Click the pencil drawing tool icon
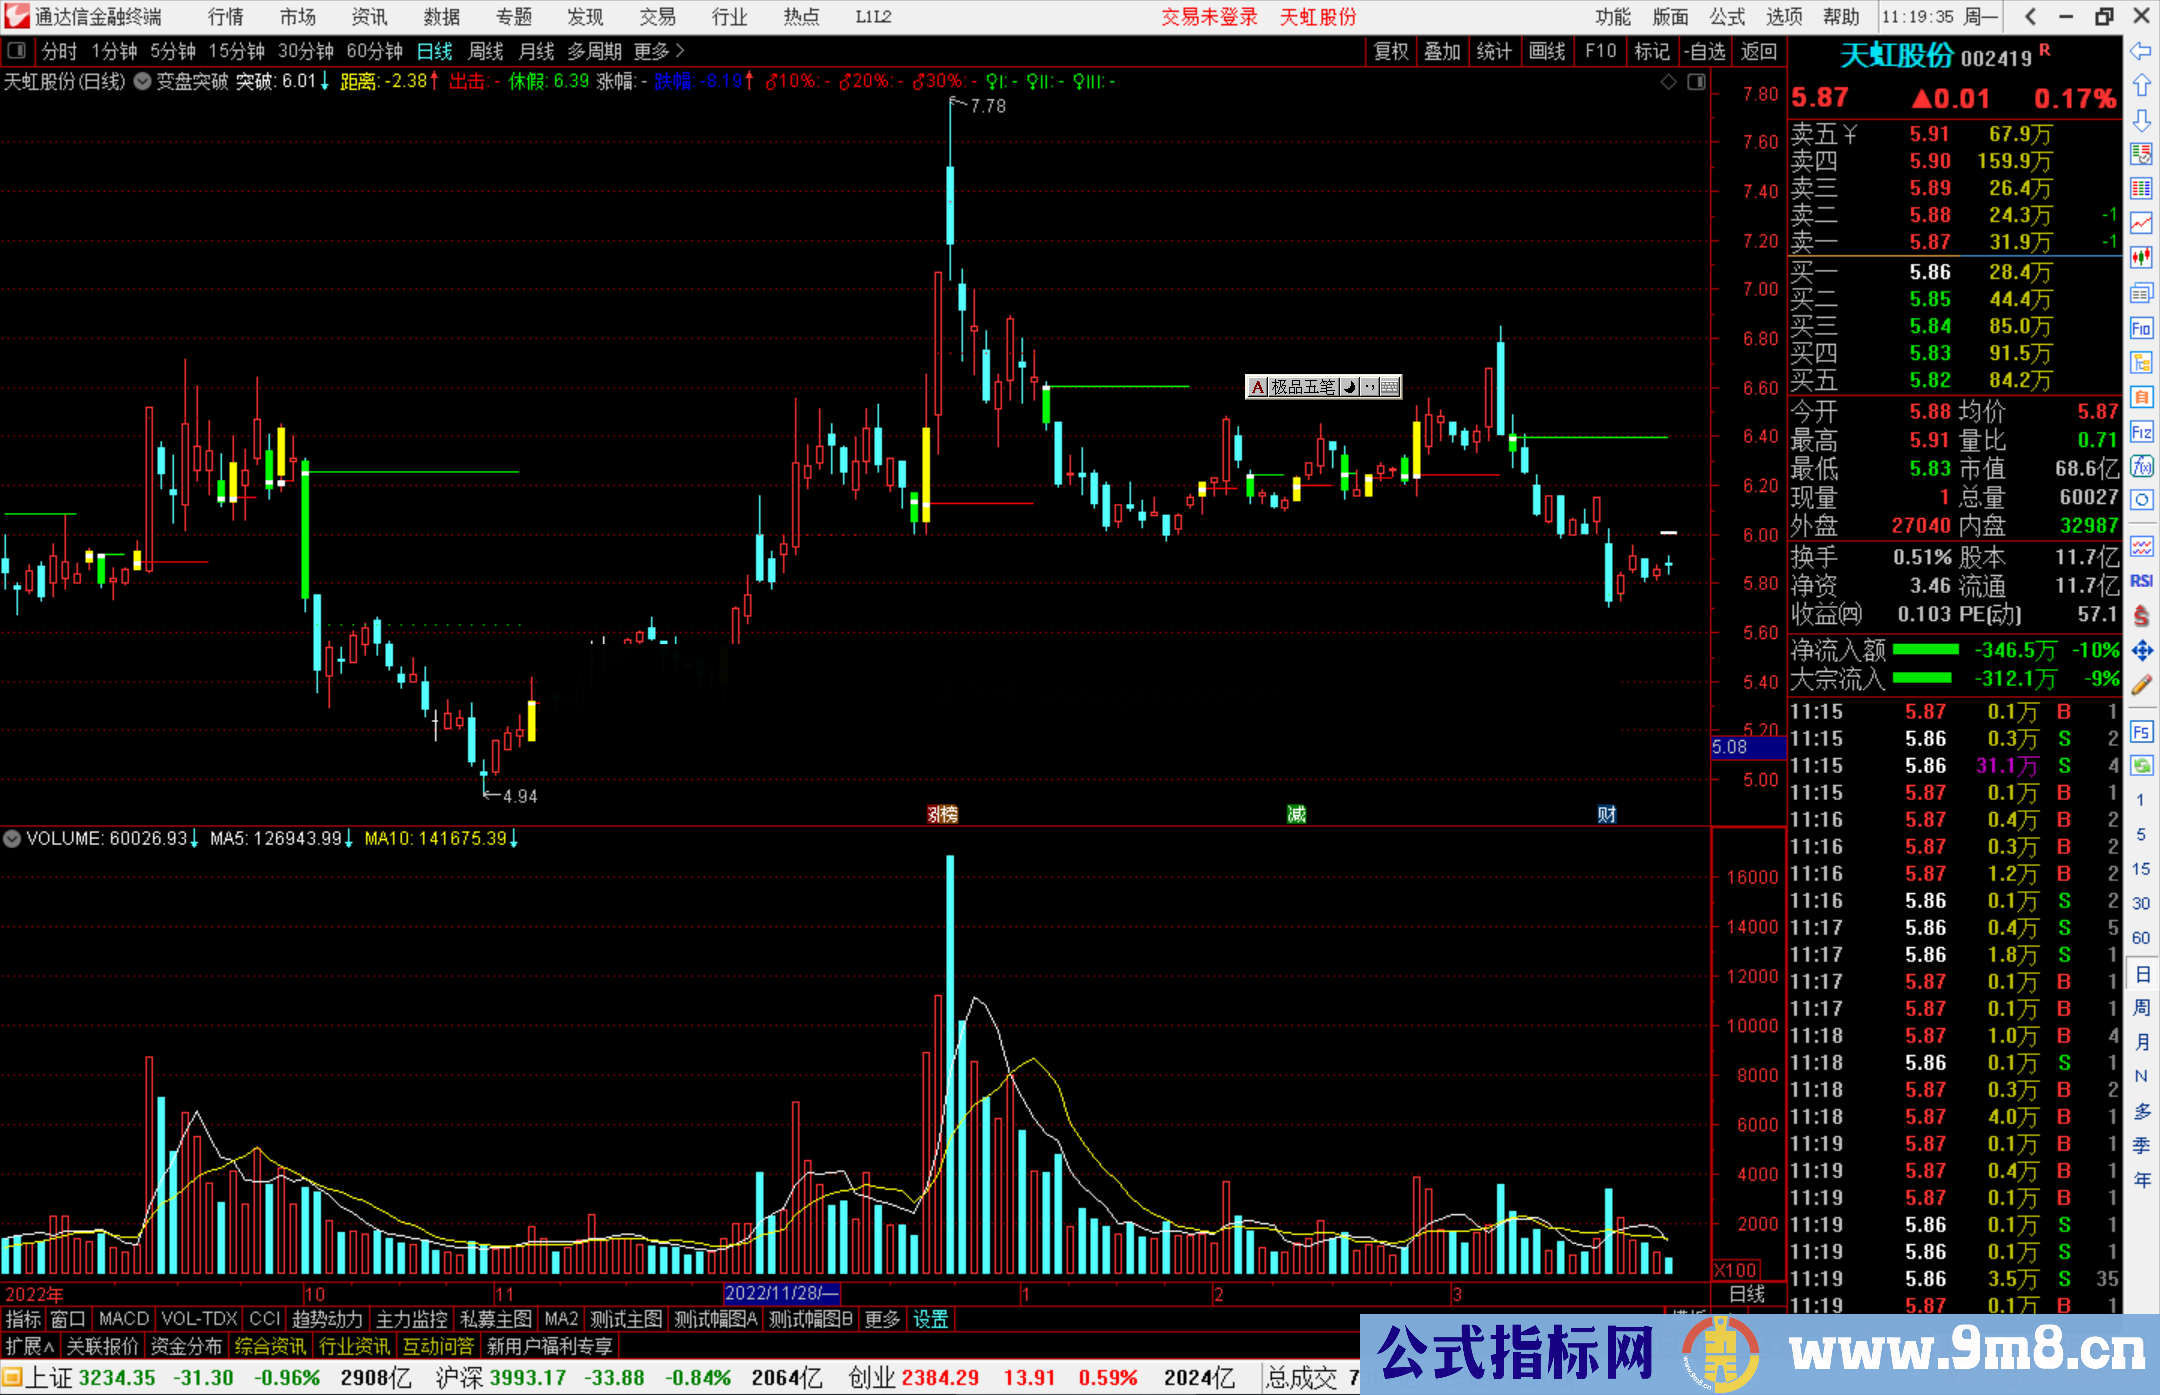 click(2141, 685)
